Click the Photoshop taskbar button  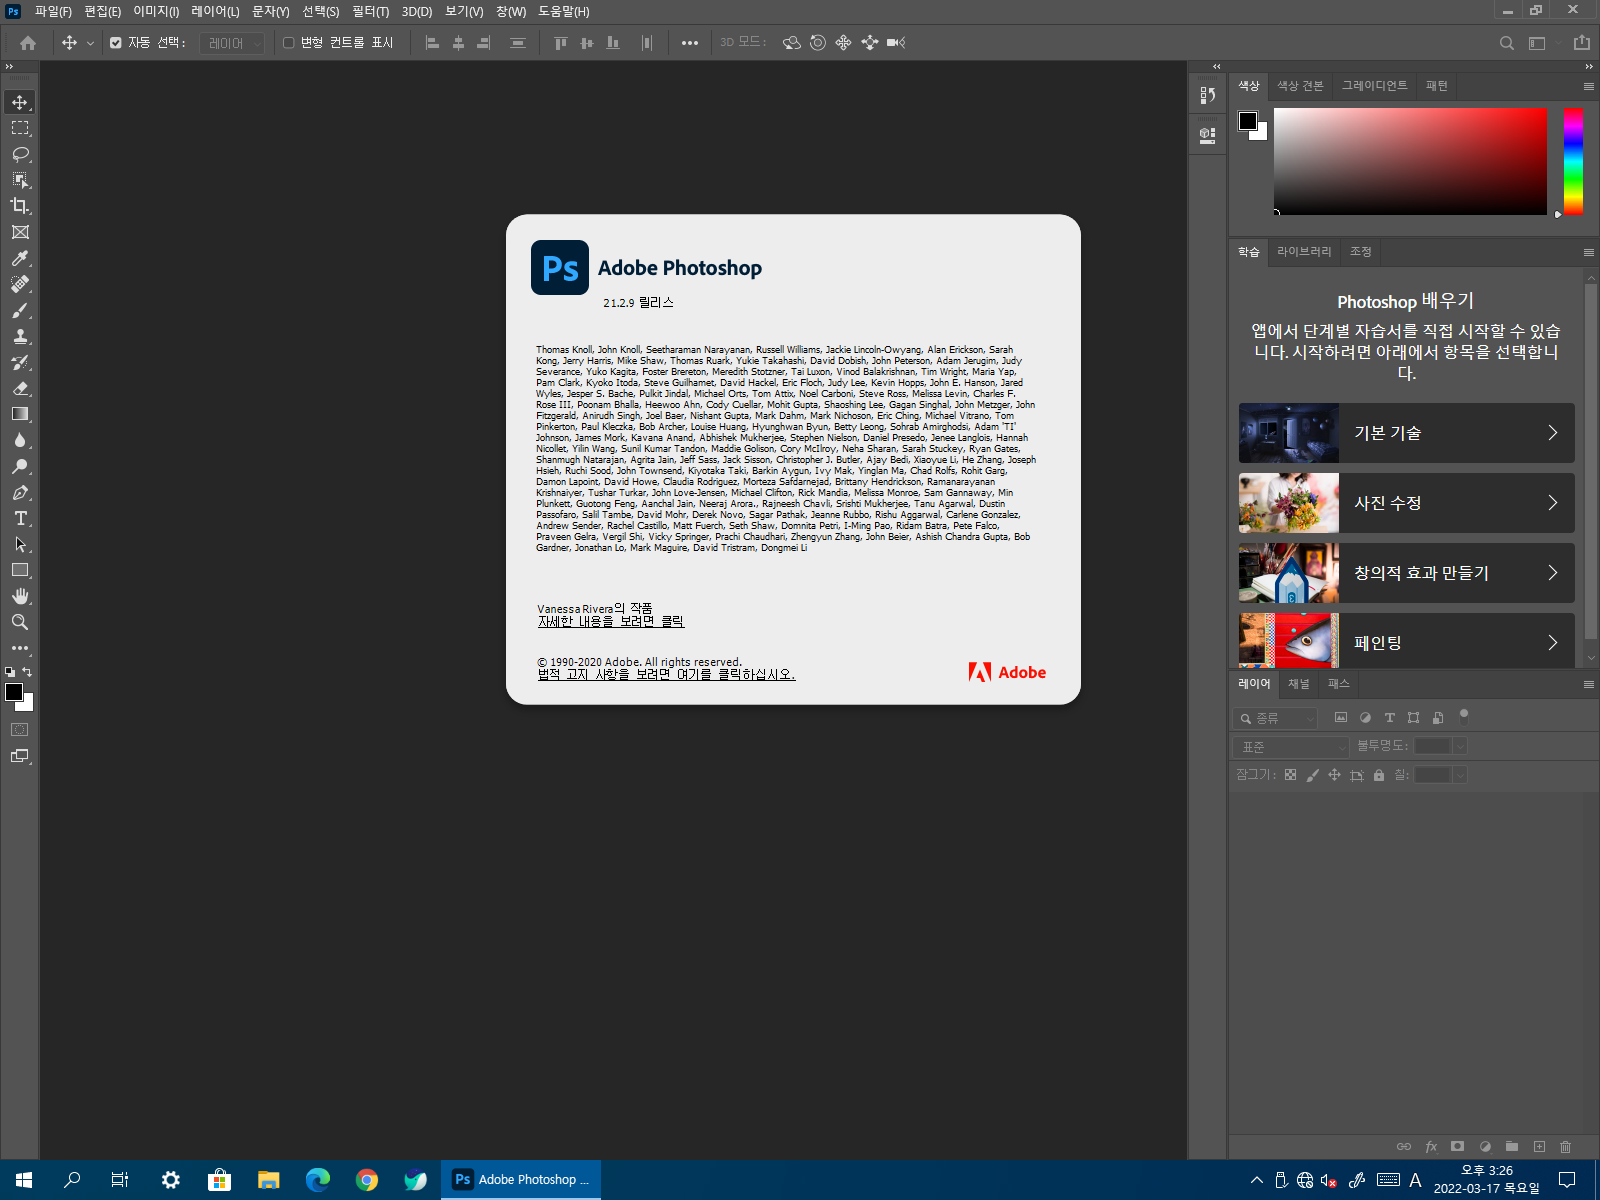pyautogui.click(x=521, y=1180)
